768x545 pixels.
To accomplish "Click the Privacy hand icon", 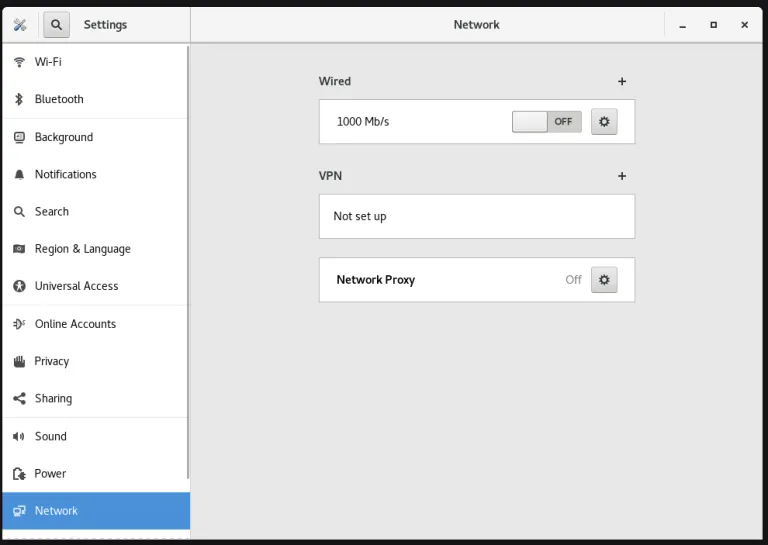I will 19,361.
